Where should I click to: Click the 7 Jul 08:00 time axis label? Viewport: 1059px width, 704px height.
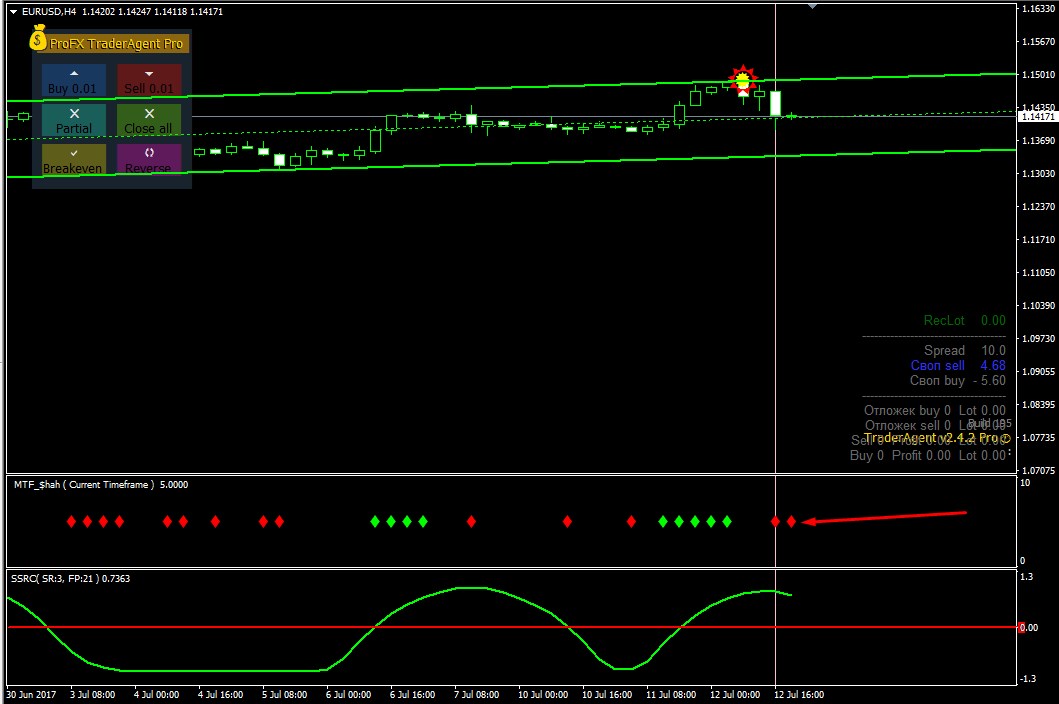pyautogui.click(x=477, y=695)
